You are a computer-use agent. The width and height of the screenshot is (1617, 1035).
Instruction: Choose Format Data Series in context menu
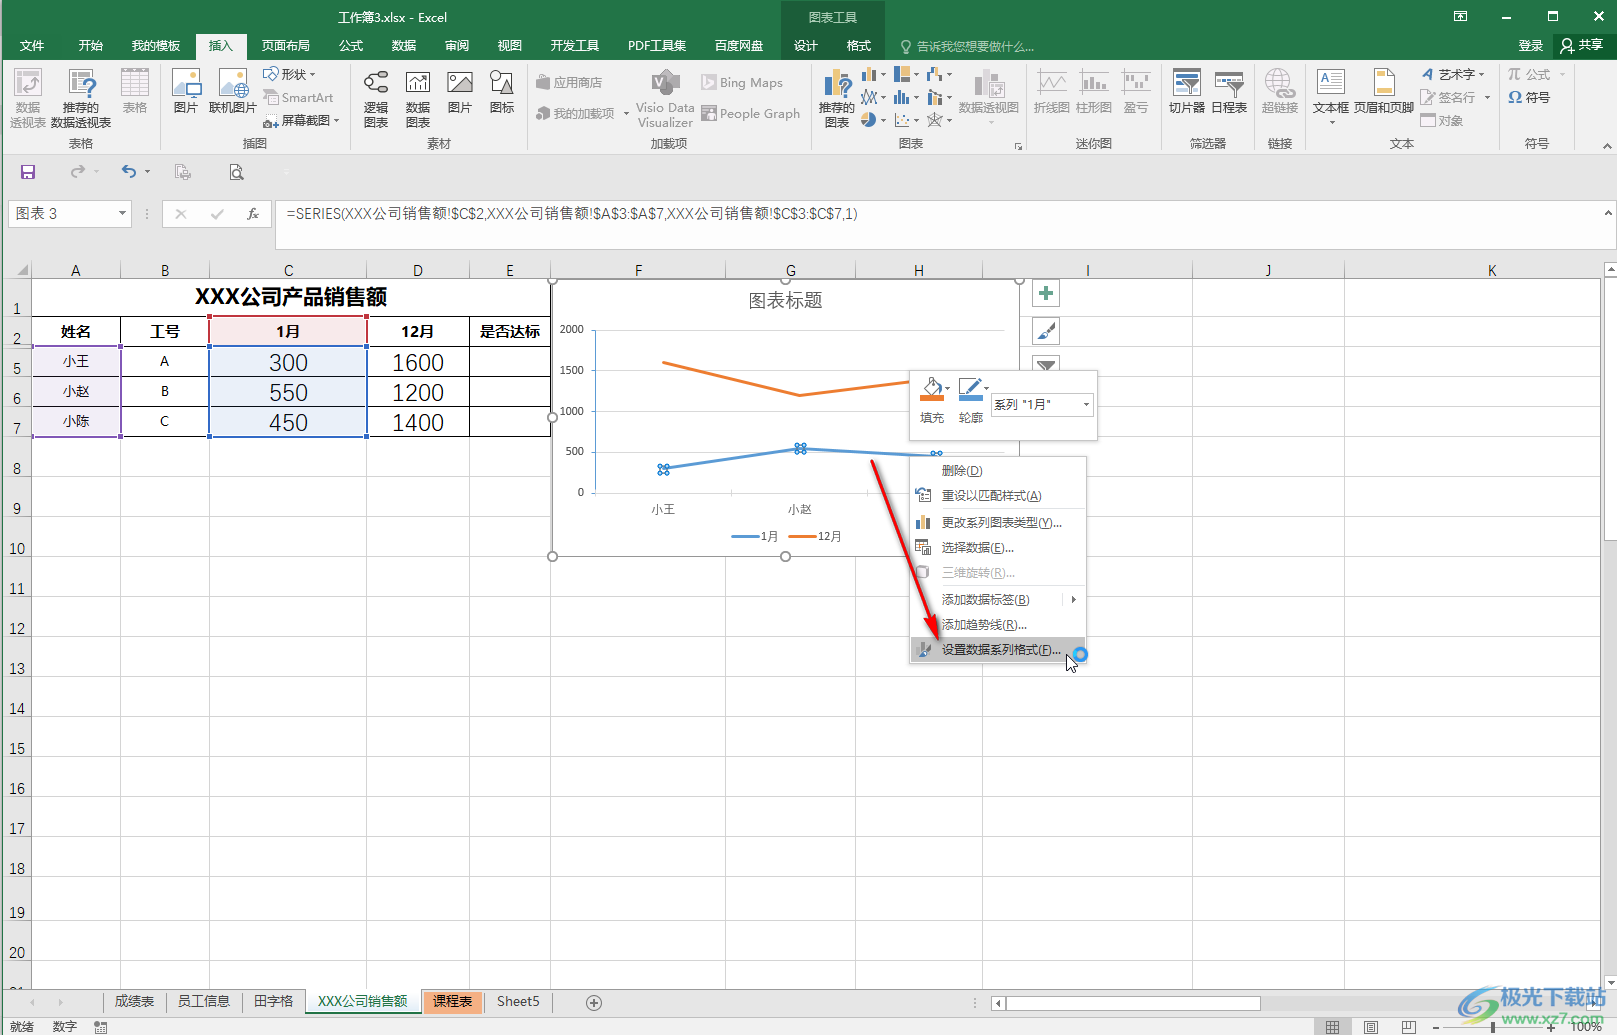coord(998,650)
